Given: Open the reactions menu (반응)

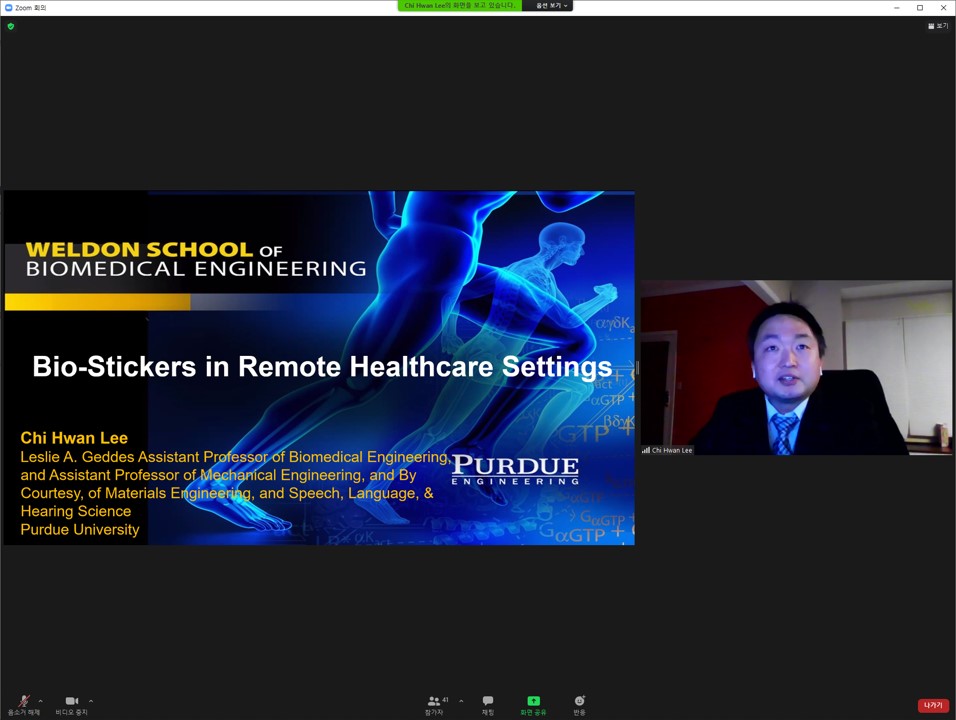Looking at the screenshot, I should [579, 704].
